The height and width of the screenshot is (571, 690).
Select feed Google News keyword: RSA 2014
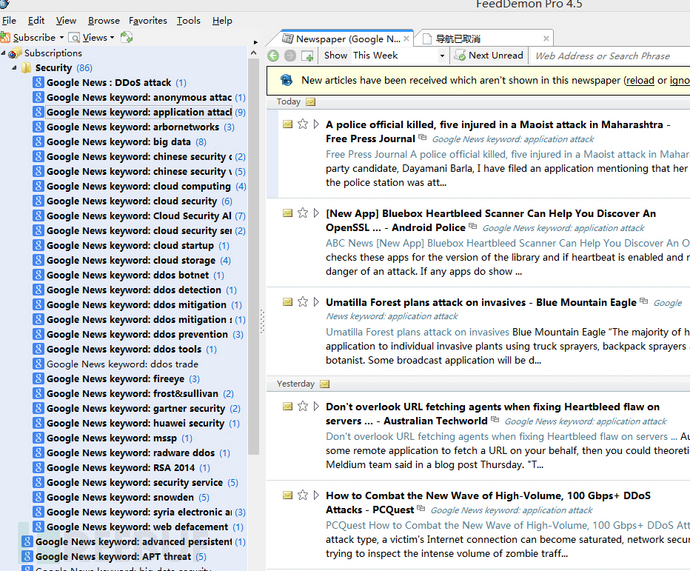[121, 468]
